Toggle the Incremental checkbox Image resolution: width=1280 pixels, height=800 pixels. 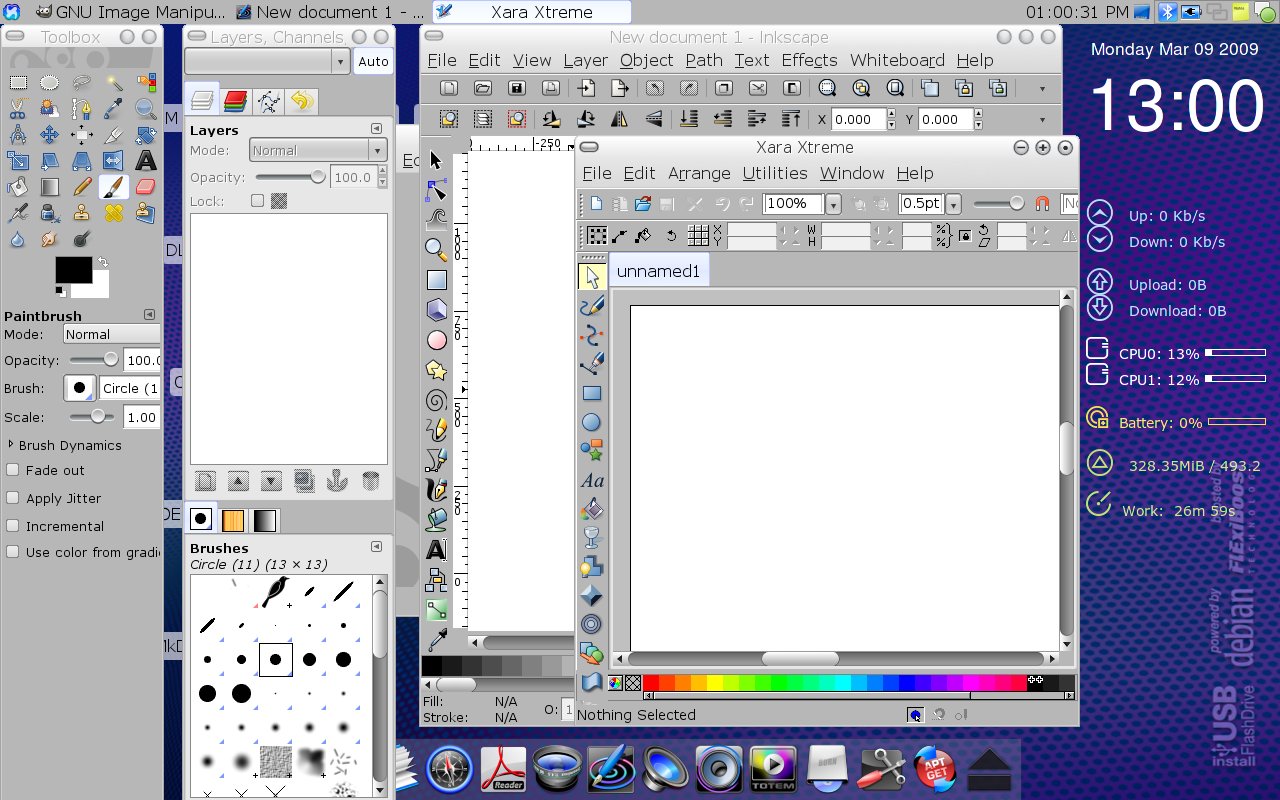point(13,525)
